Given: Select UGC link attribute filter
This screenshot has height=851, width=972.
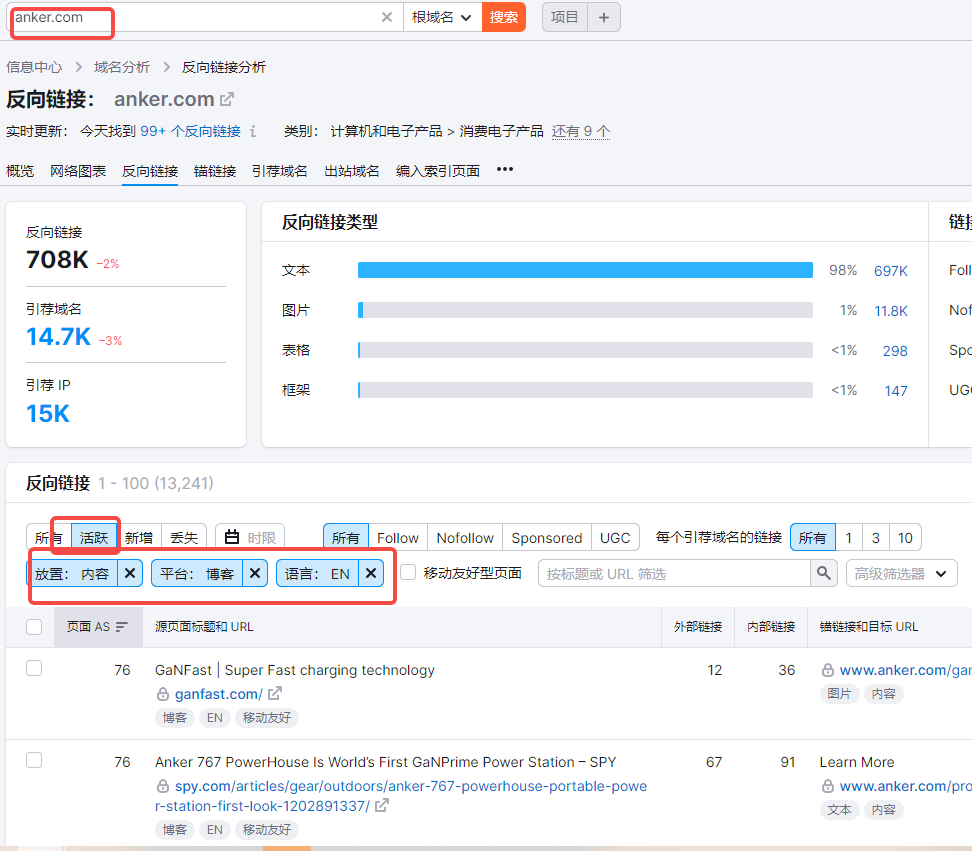Looking at the screenshot, I should [615, 537].
